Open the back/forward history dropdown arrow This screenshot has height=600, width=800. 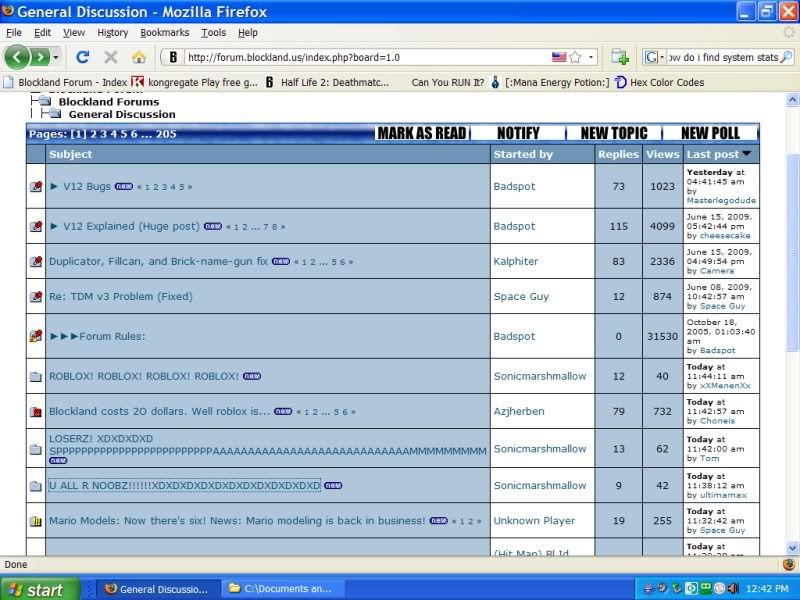click(56, 57)
